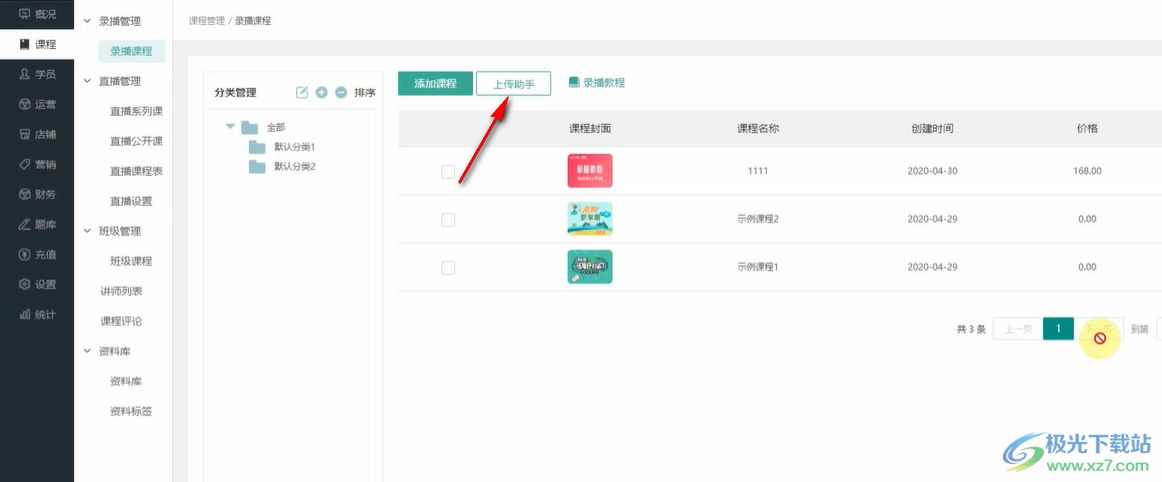Click the add category plus icon
The image size is (1162, 482).
coord(322,93)
